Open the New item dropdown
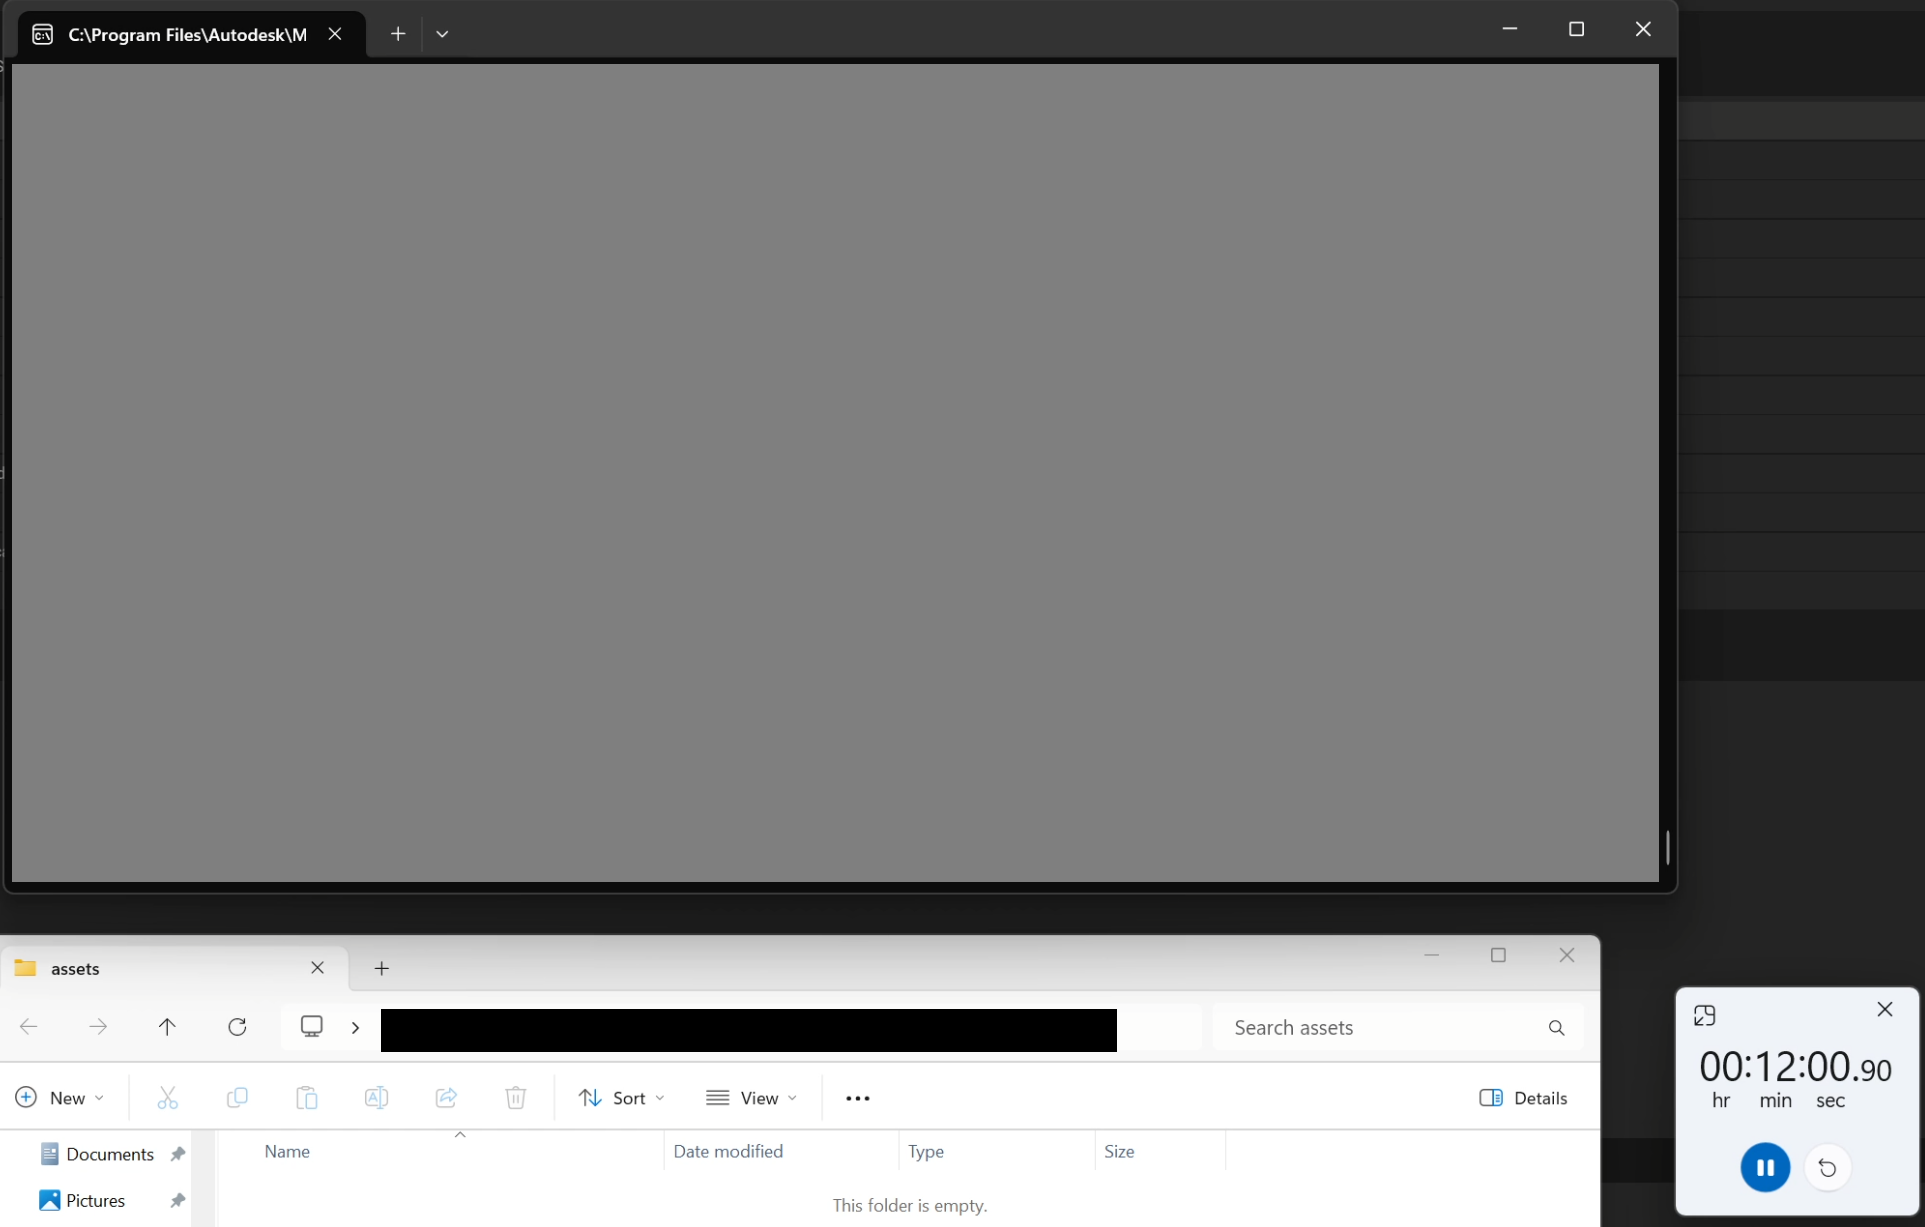The height and width of the screenshot is (1227, 1925). click(x=60, y=1098)
